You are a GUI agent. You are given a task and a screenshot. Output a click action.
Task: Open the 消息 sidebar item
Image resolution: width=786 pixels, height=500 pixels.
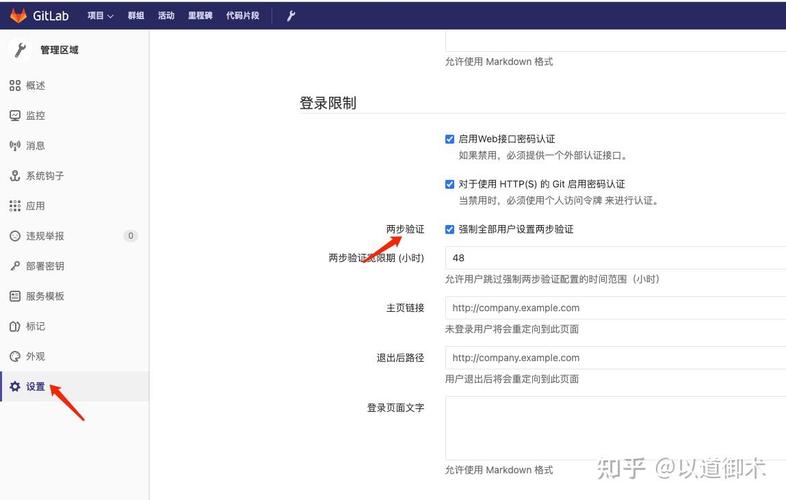[74, 145]
